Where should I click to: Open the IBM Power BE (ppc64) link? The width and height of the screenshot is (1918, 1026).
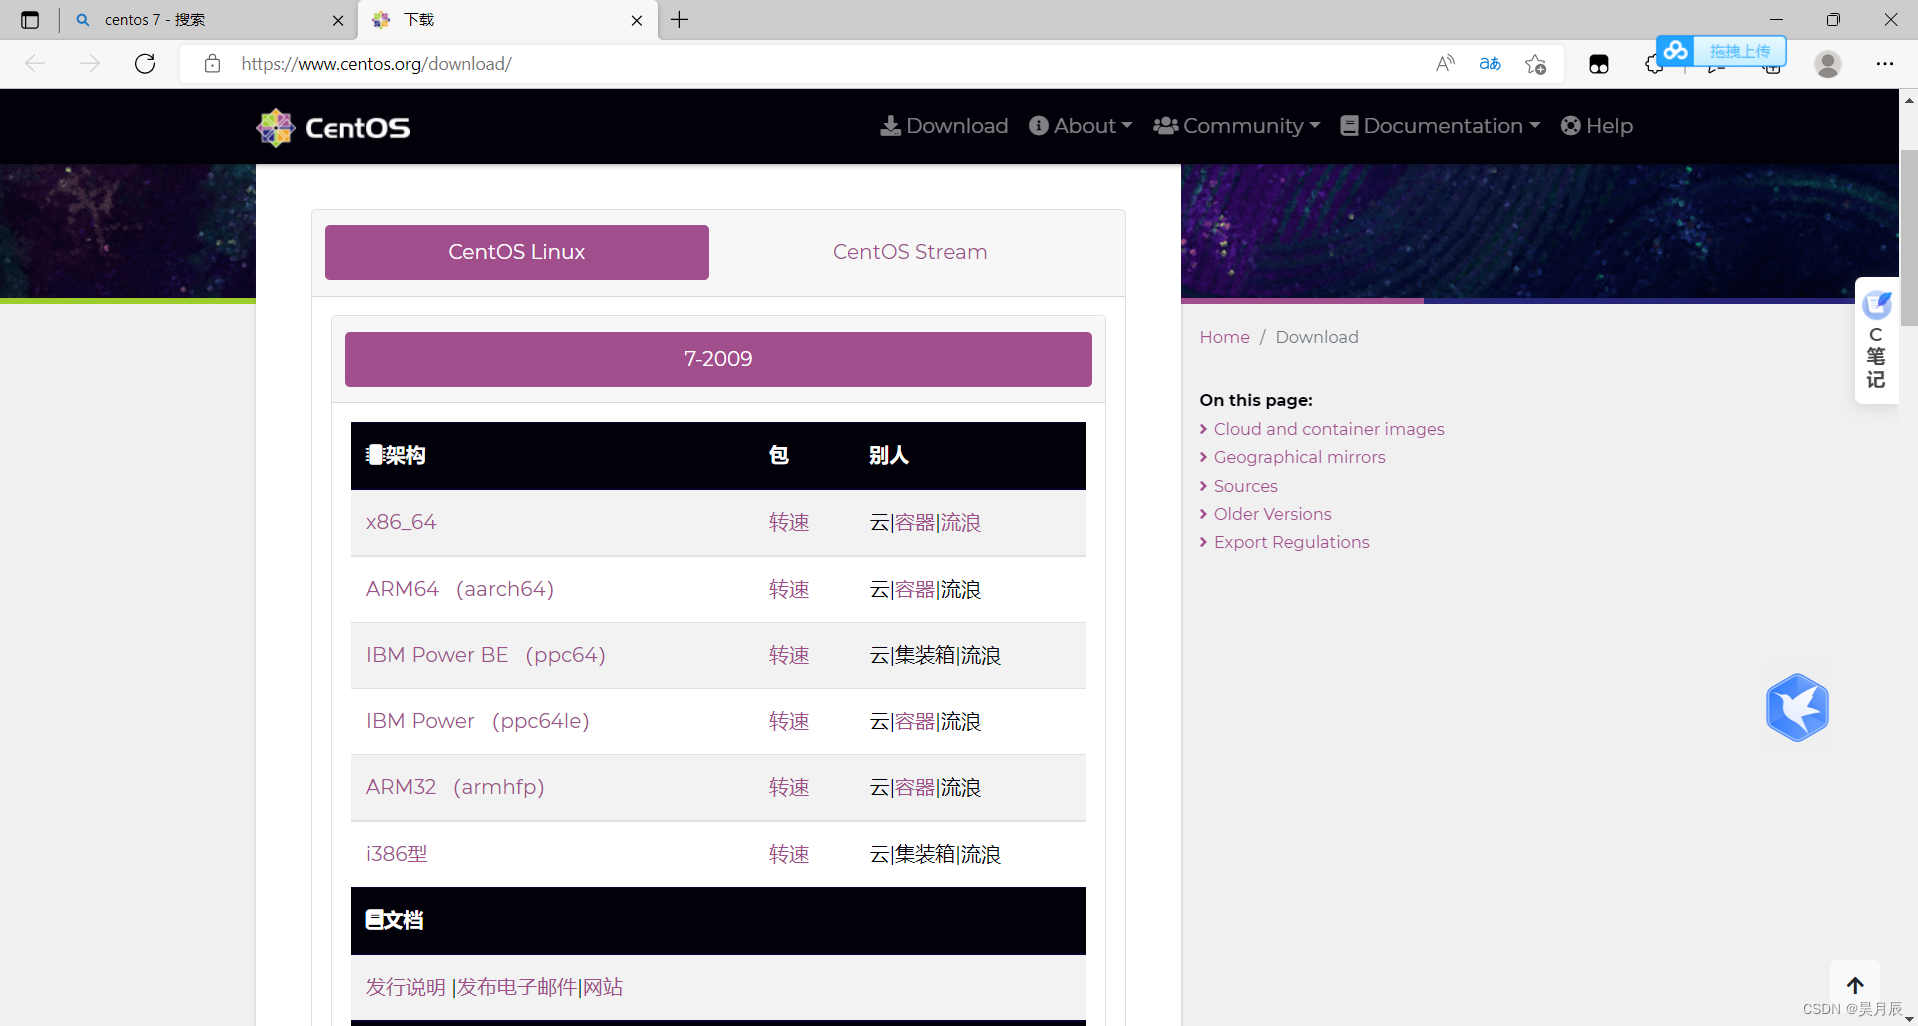pyautogui.click(x=486, y=655)
